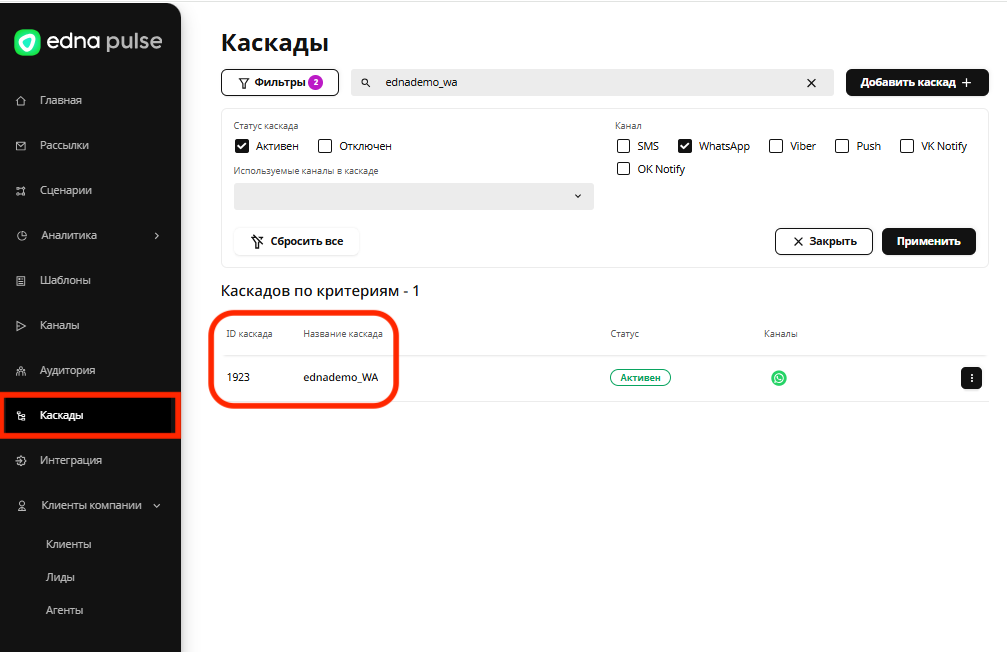The image size is (1007, 652).
Task: Click the Каскады sidebar icon
Action: (21, 416)
